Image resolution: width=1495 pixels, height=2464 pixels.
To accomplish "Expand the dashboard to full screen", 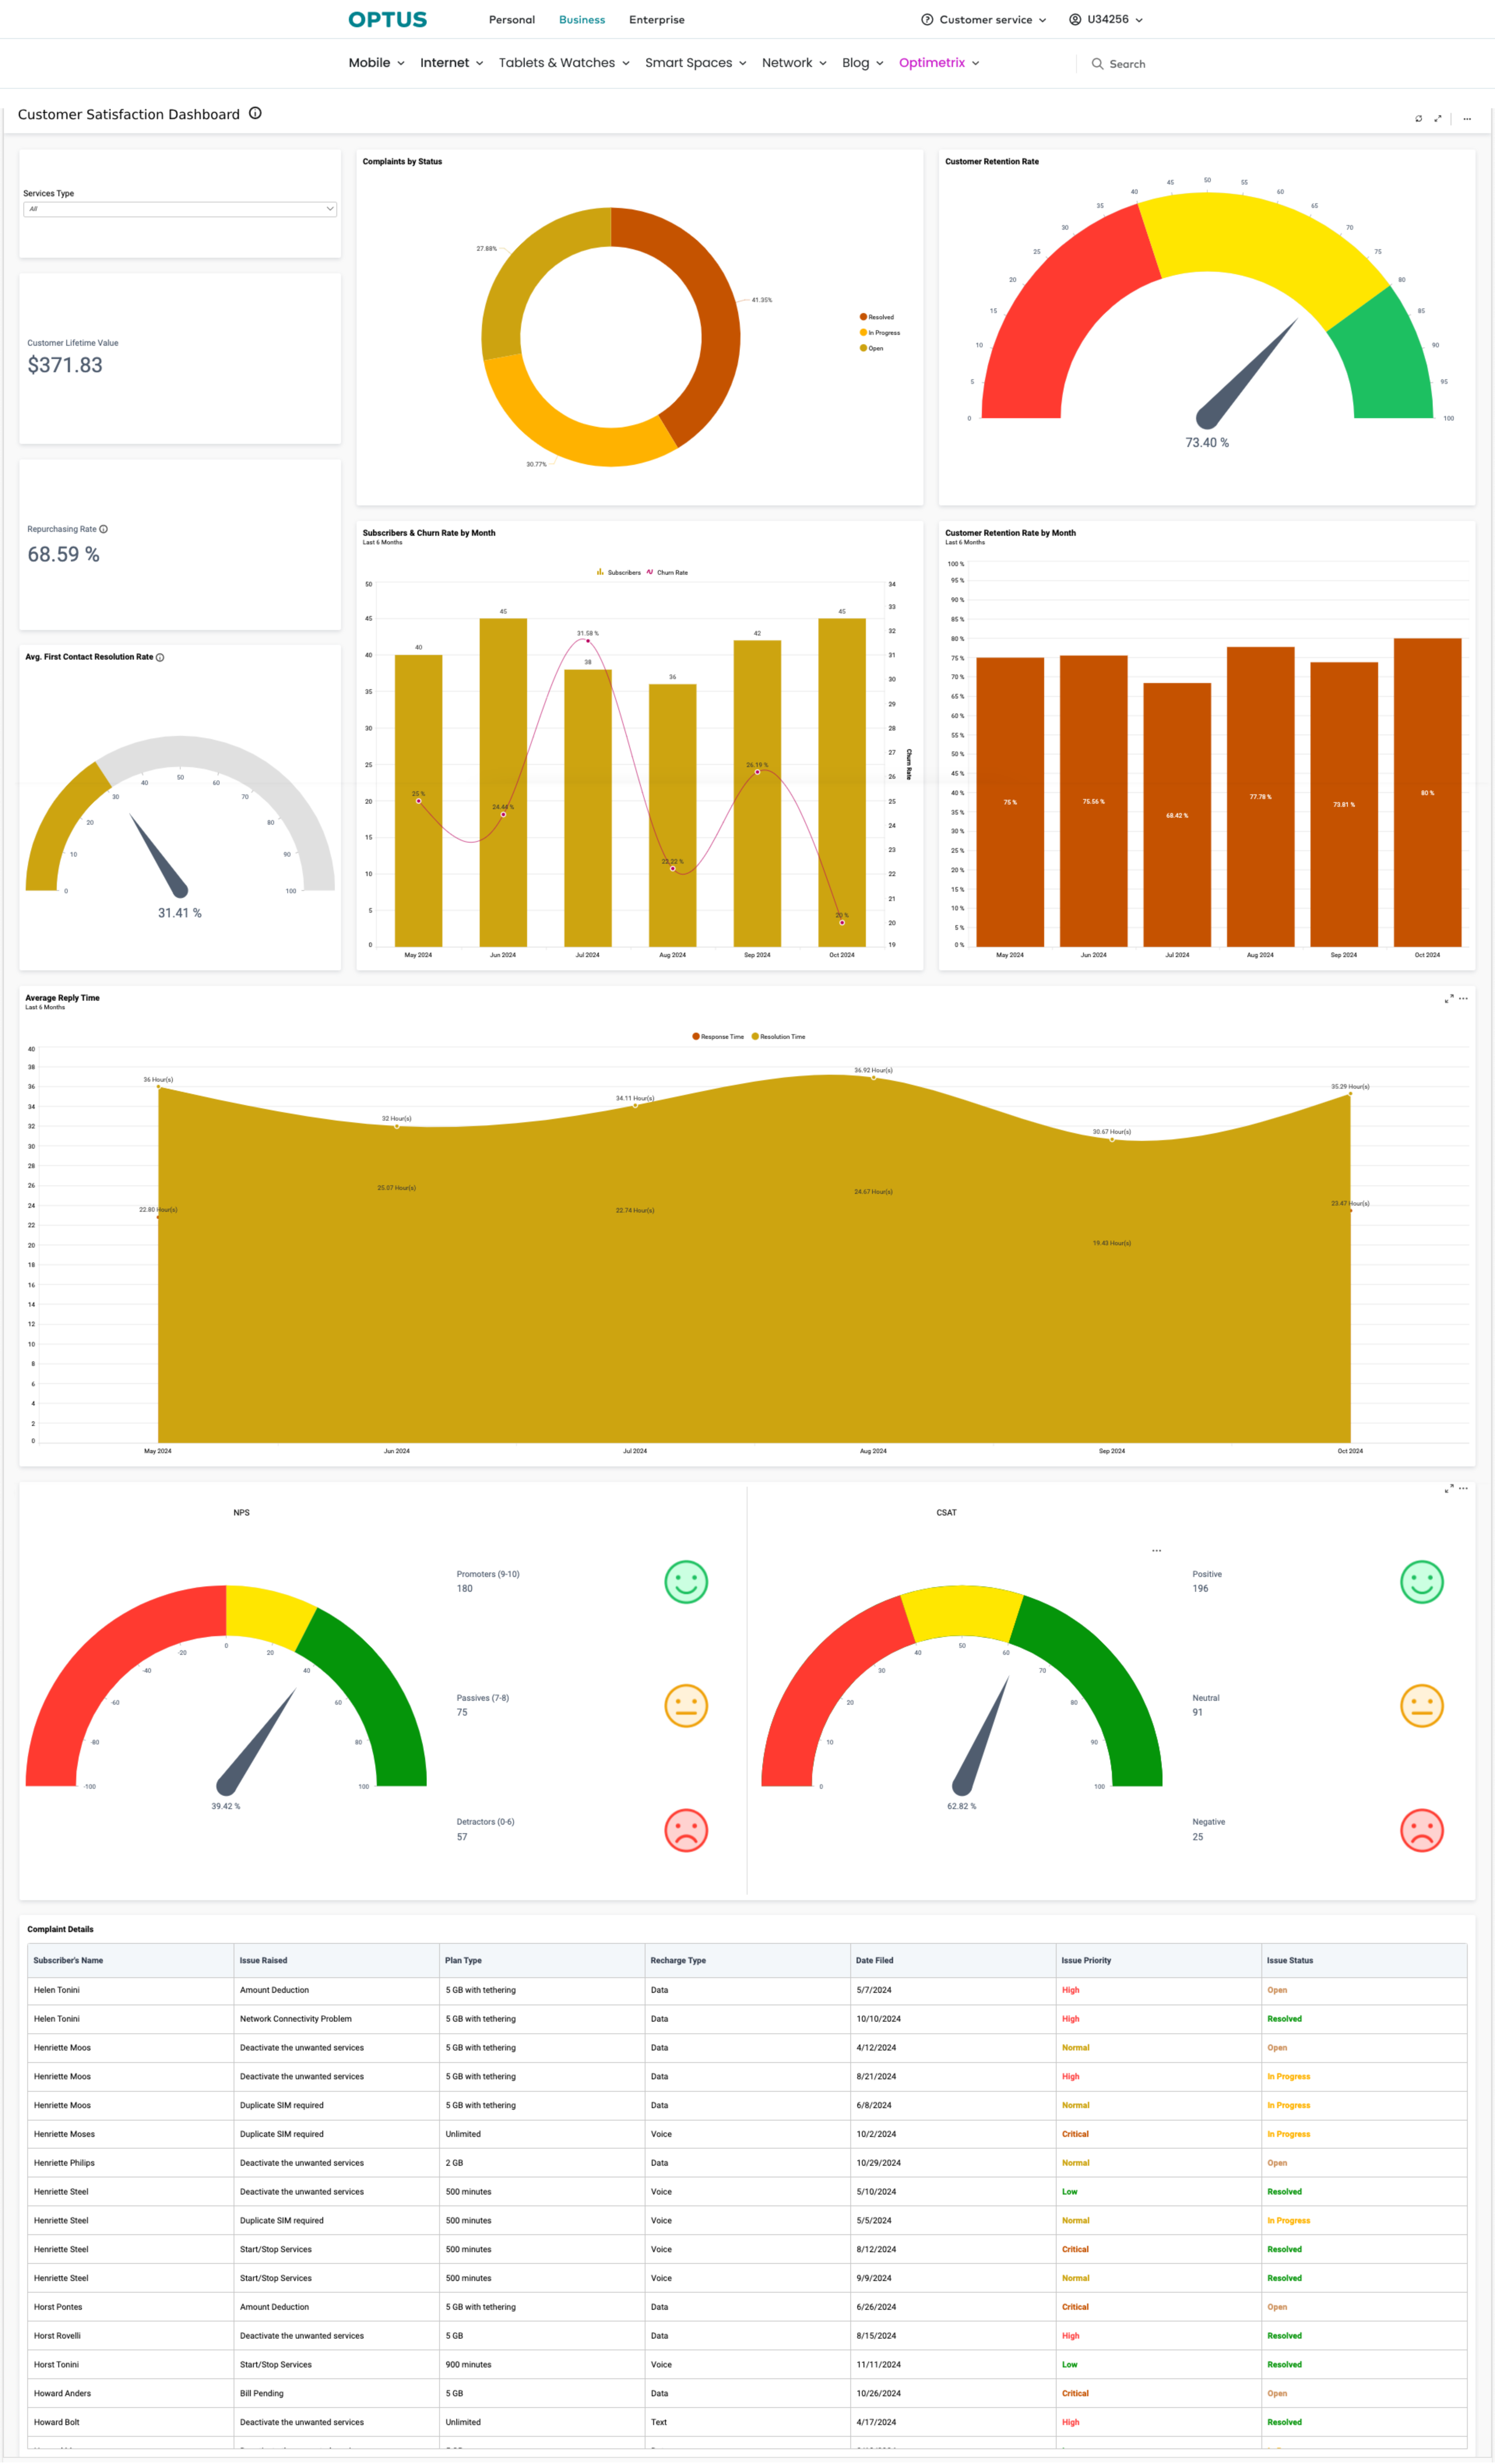I will click(1438, 119).
